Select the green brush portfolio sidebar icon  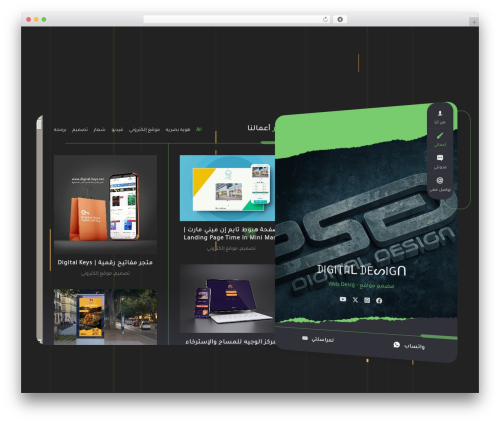click(x=440, y=136)
